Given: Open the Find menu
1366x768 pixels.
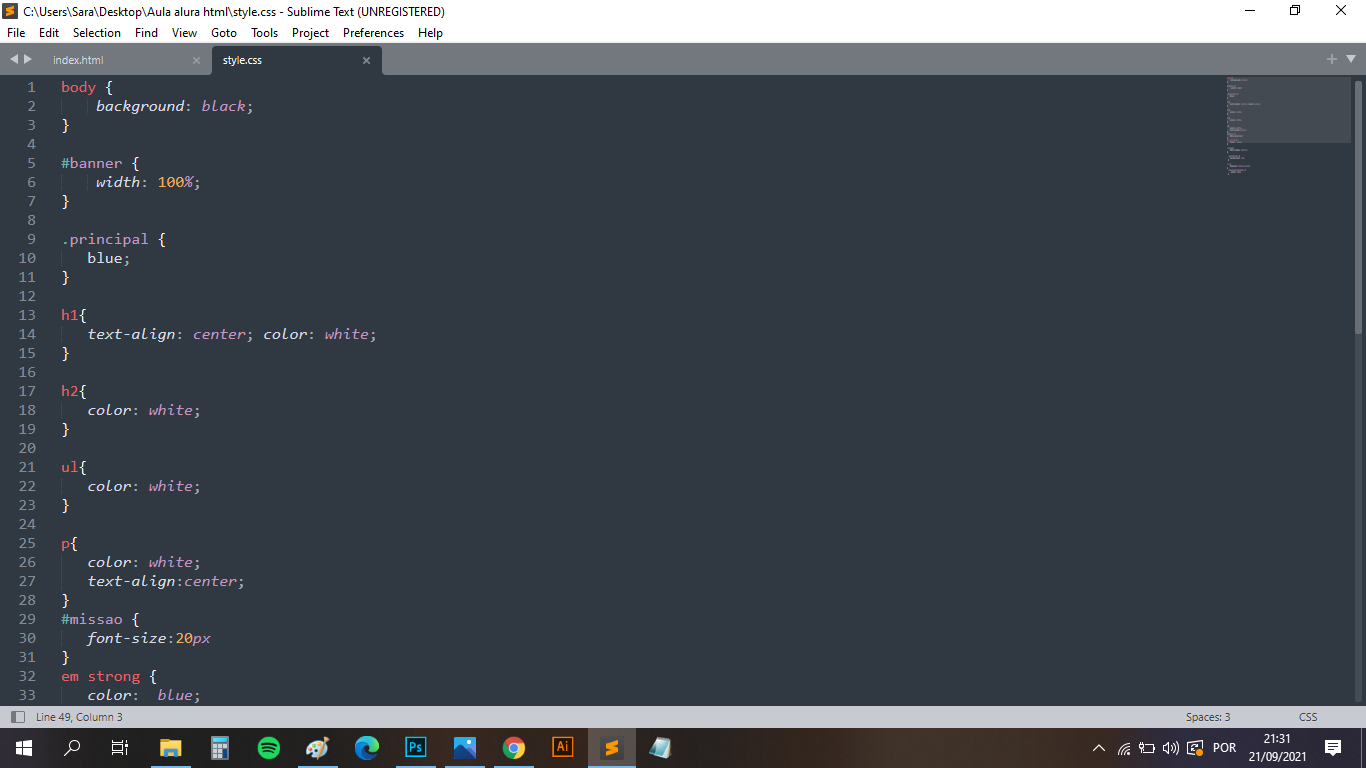Looking at the screenshot, I should 146,33.
